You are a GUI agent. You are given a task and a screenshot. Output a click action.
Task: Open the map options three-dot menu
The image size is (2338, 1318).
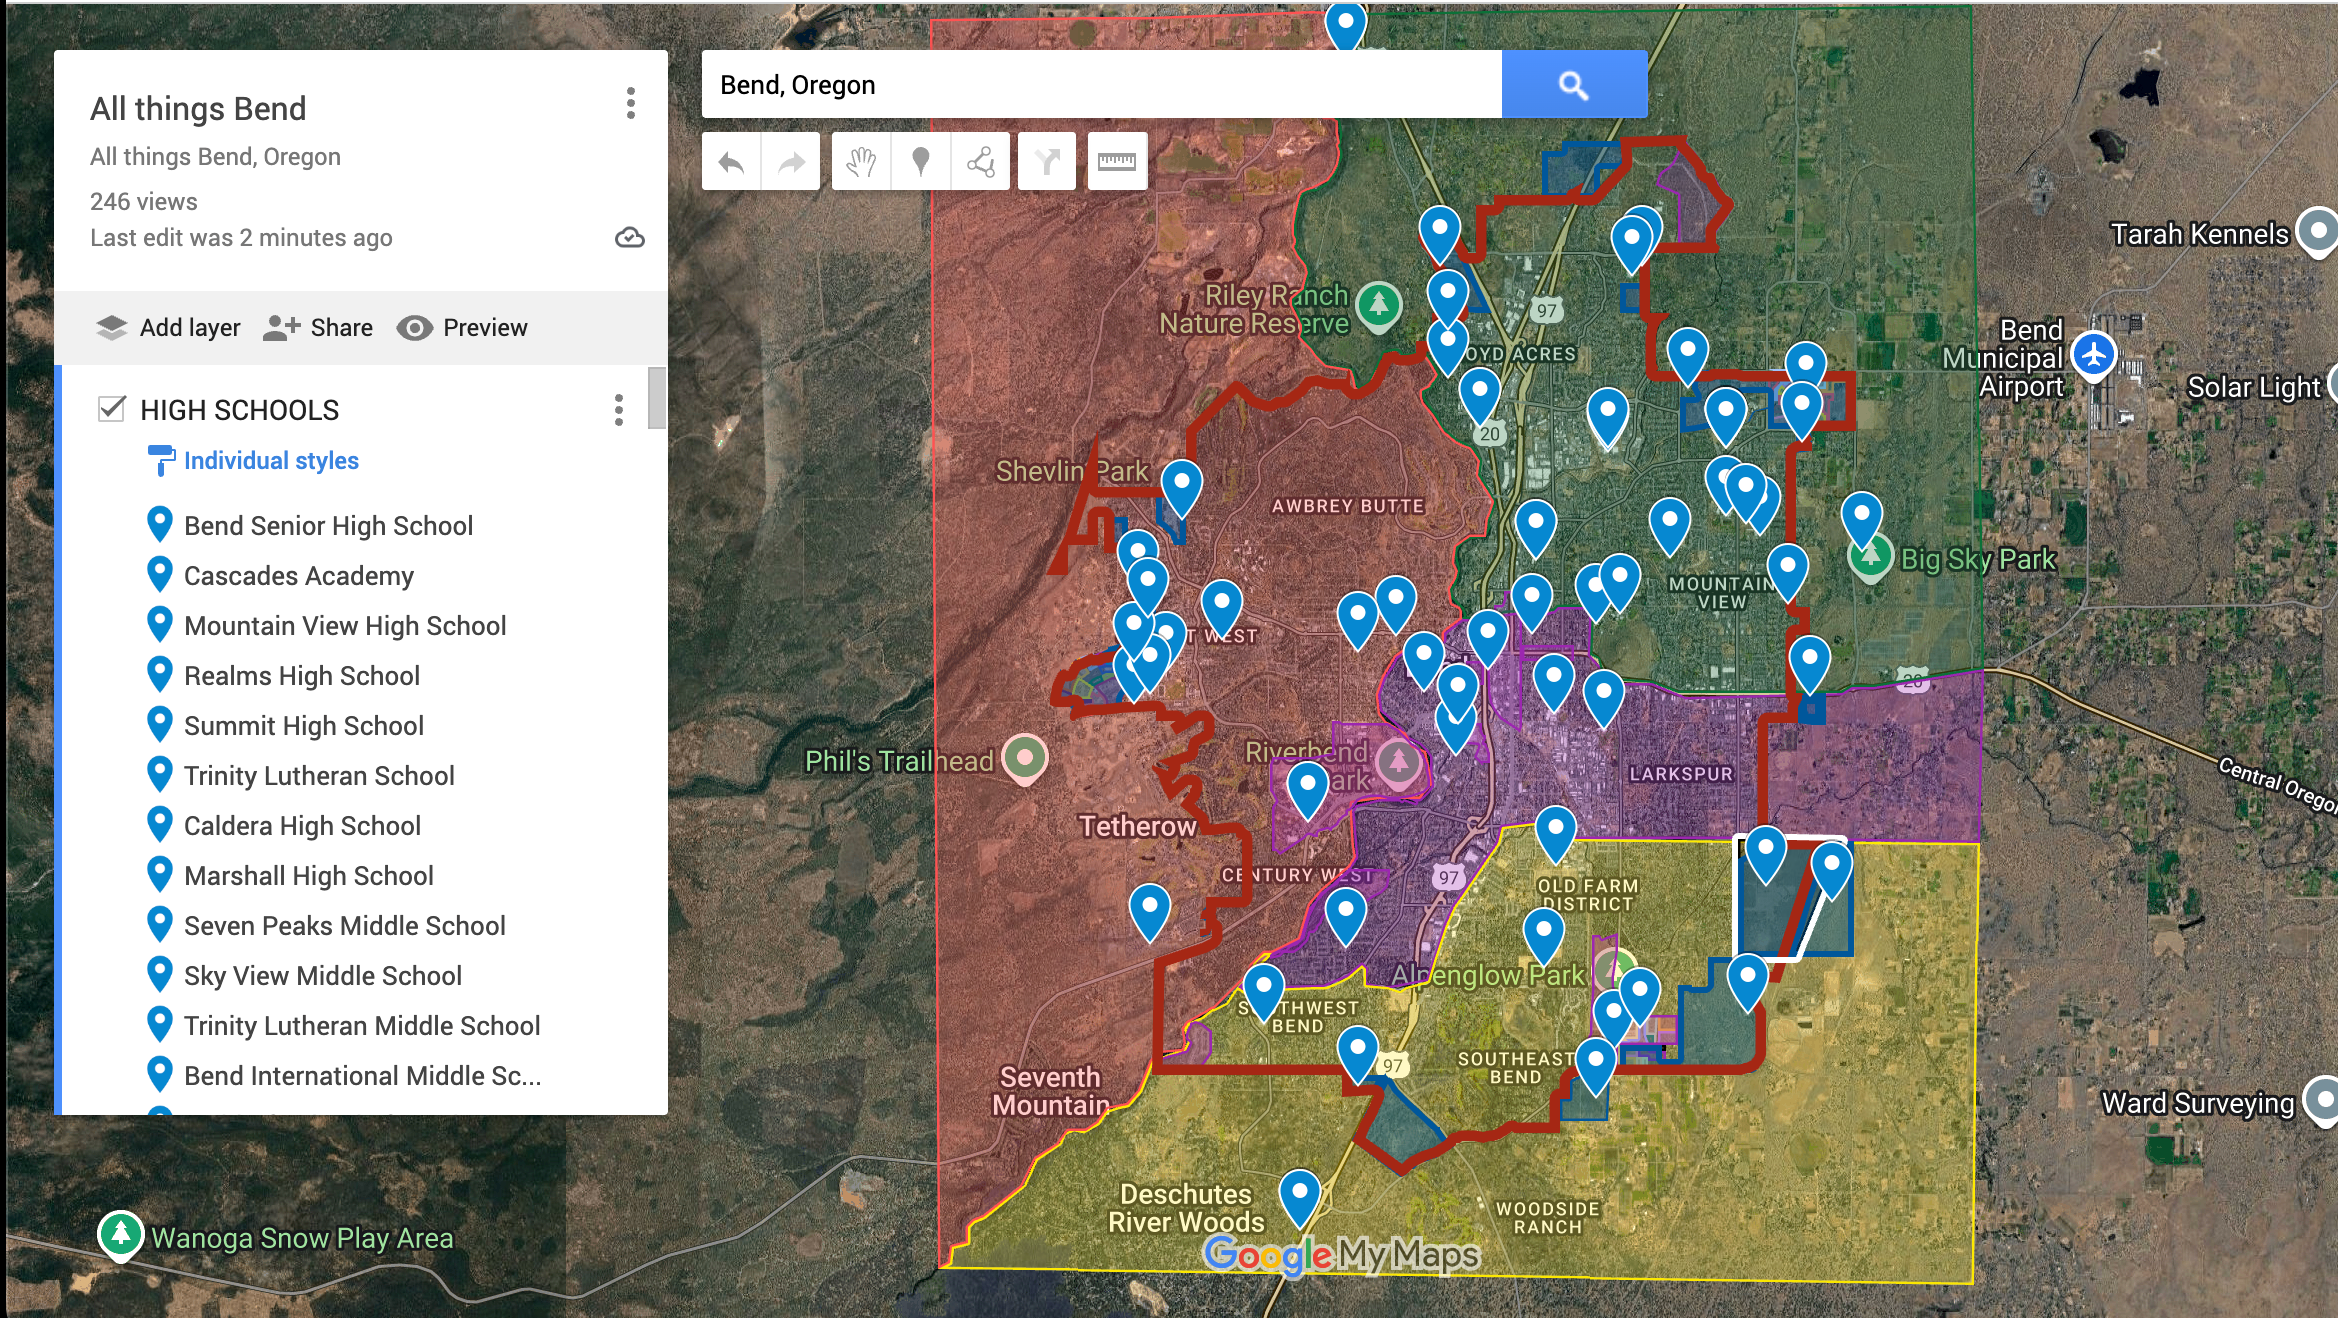630,103
